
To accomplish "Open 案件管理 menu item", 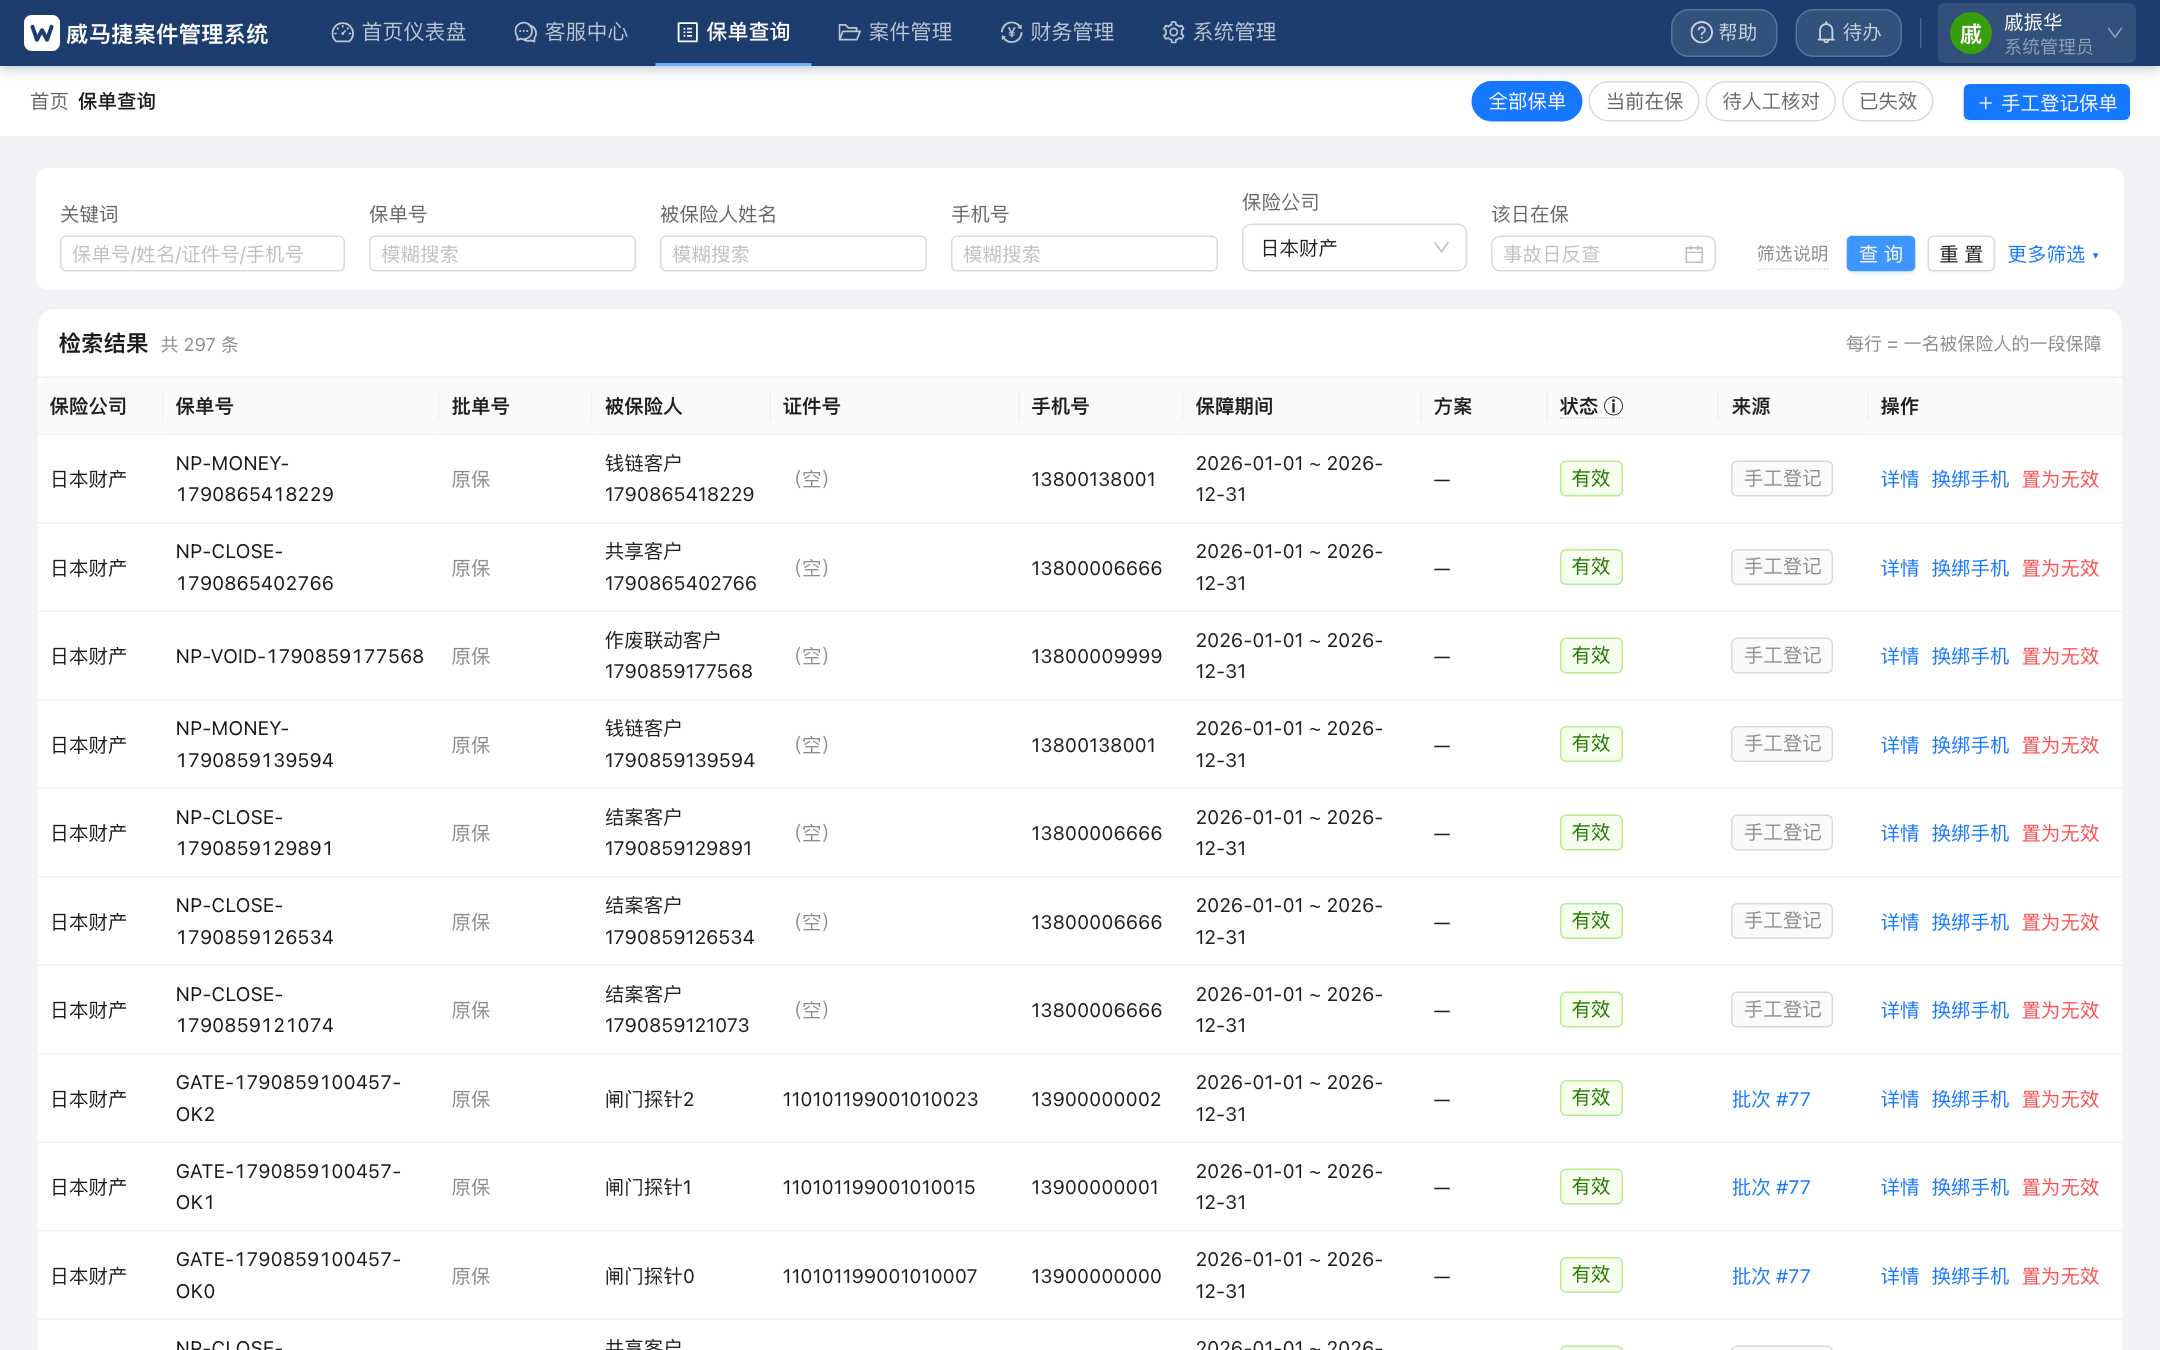I will point(895,32).
